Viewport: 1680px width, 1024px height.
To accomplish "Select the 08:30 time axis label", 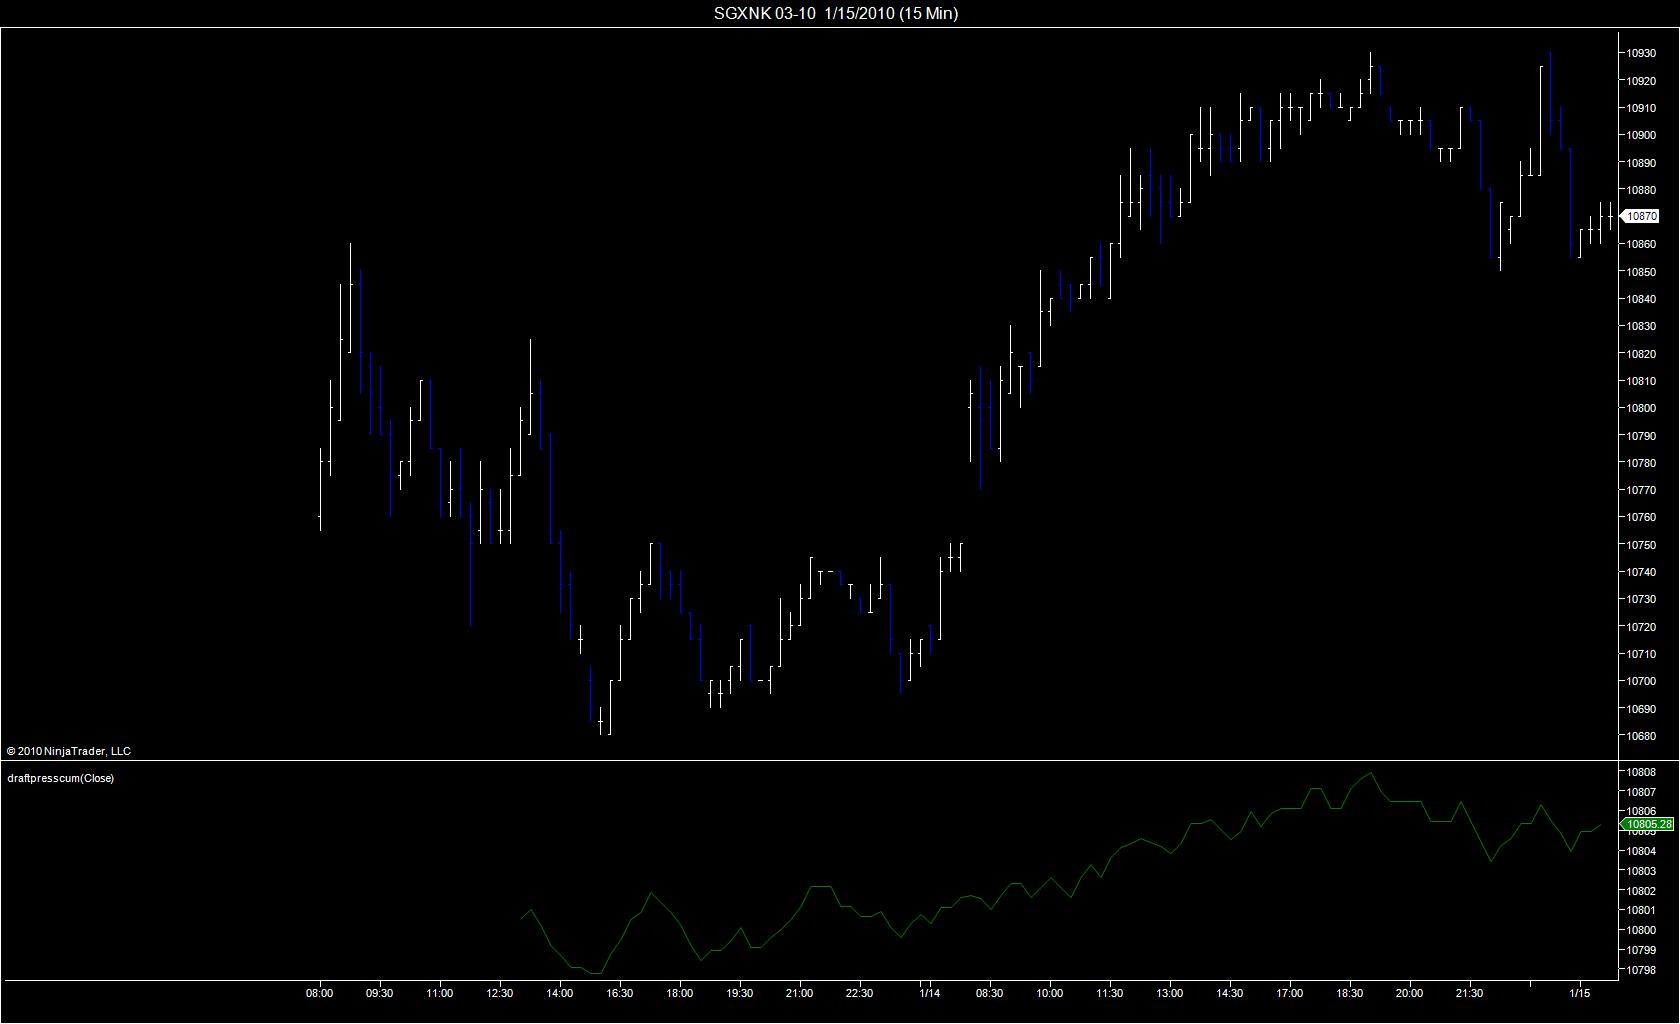I will [990, 993].
